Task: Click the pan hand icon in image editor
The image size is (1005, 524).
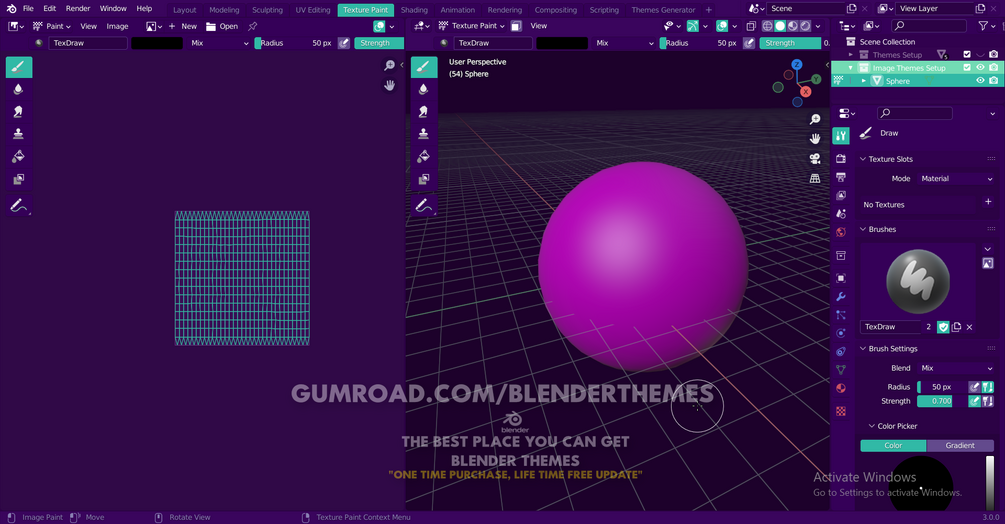Action: (x=389, y=85)
